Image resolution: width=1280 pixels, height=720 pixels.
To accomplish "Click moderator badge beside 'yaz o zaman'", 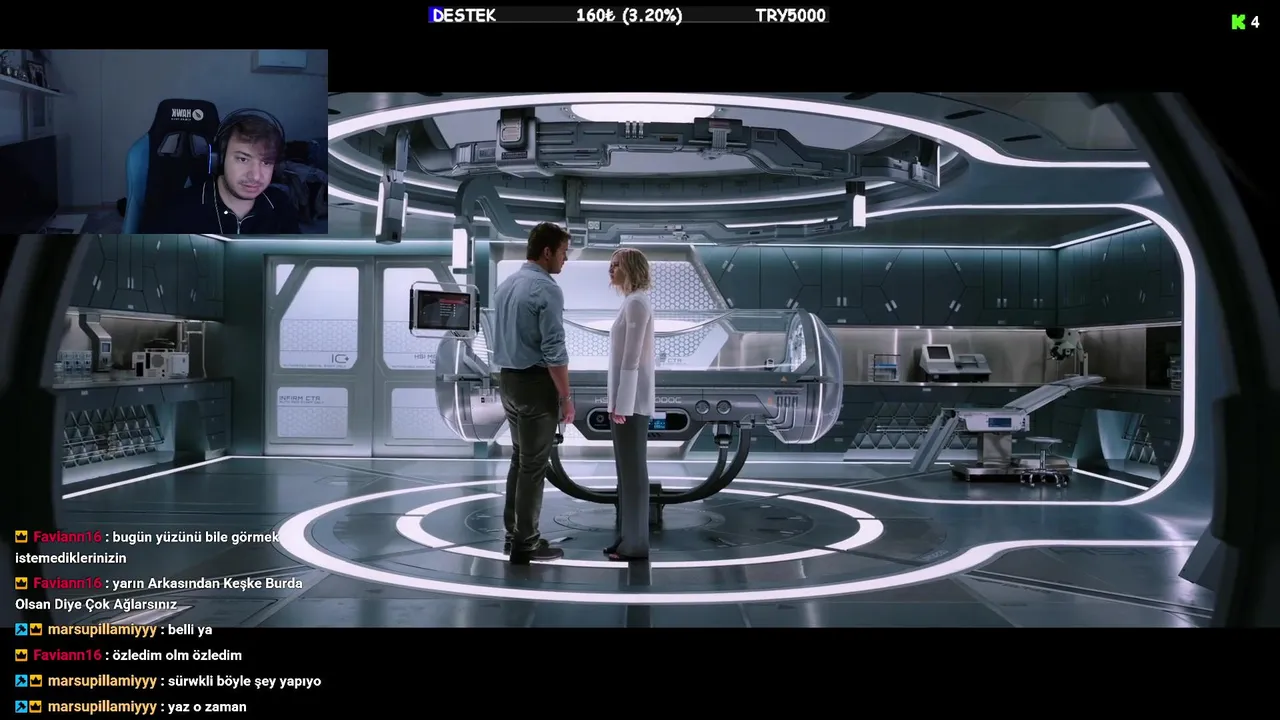I will coord(21,707).
